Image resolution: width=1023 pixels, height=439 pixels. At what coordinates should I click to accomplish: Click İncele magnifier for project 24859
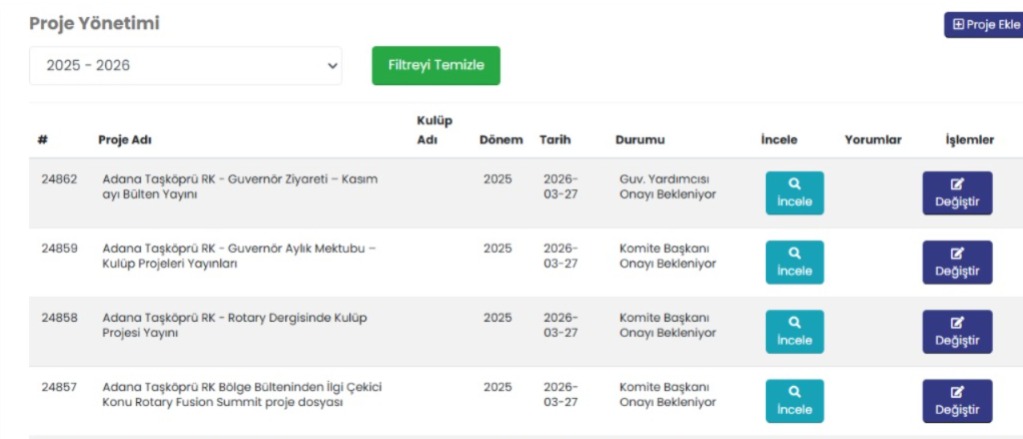click(x=795, y=254)
